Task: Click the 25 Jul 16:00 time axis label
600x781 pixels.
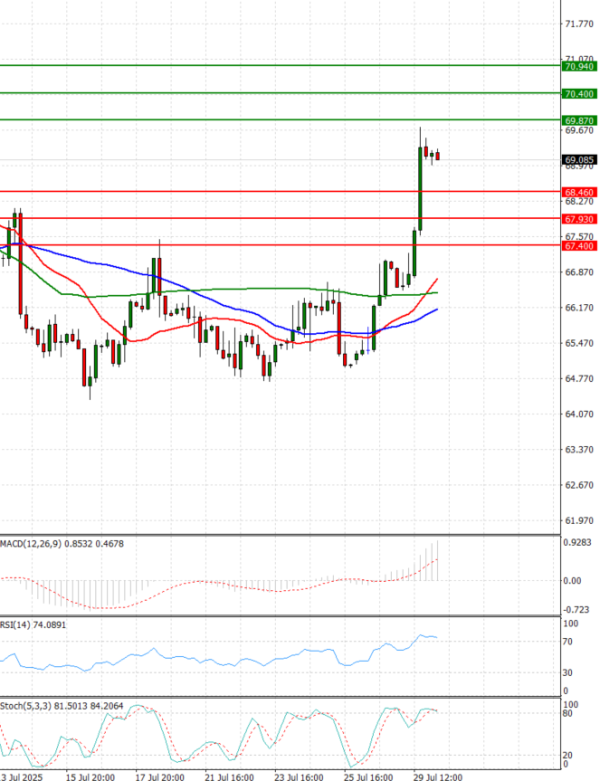Action: click(x=368, y=777)
